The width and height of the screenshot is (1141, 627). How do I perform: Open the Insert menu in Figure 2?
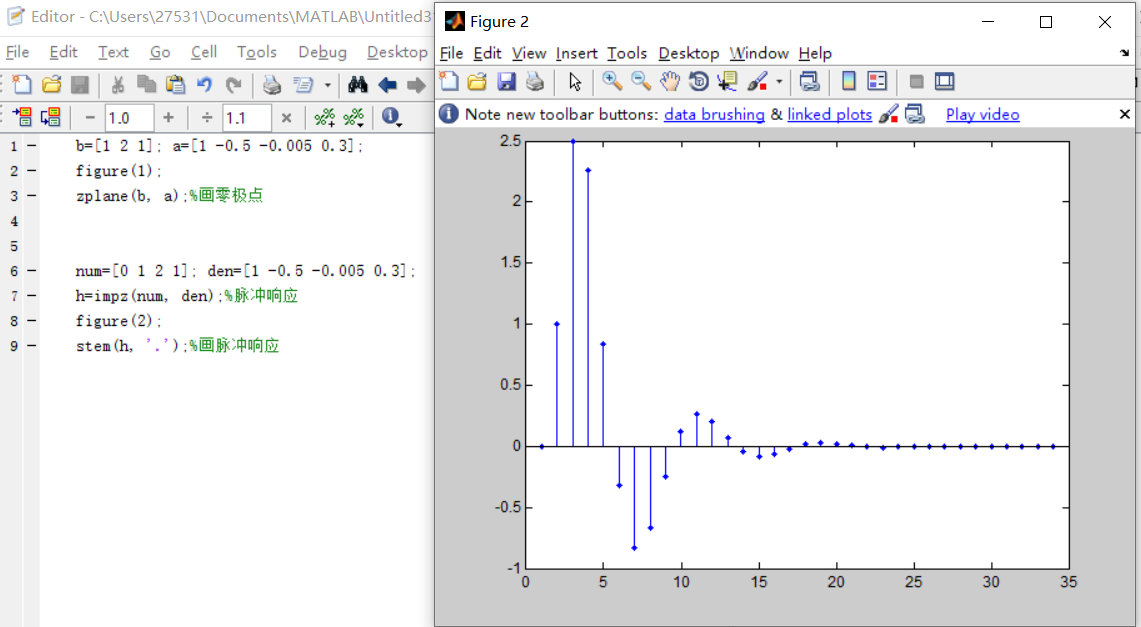[576, 53]
